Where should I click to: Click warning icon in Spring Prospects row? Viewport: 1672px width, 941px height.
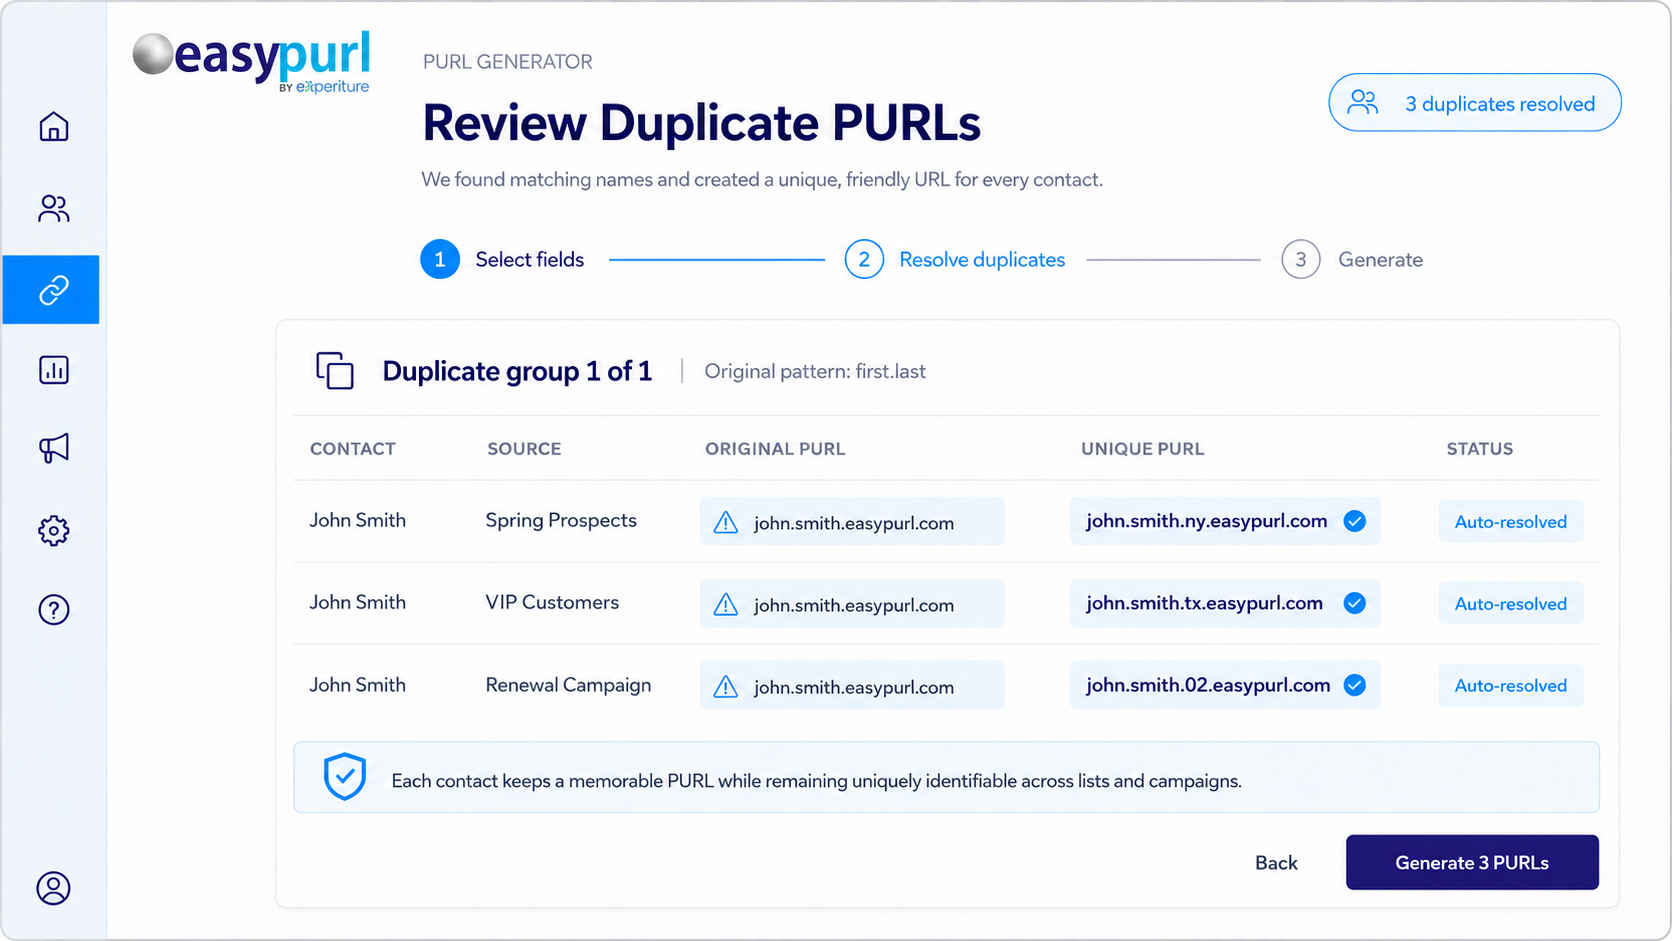726,522
